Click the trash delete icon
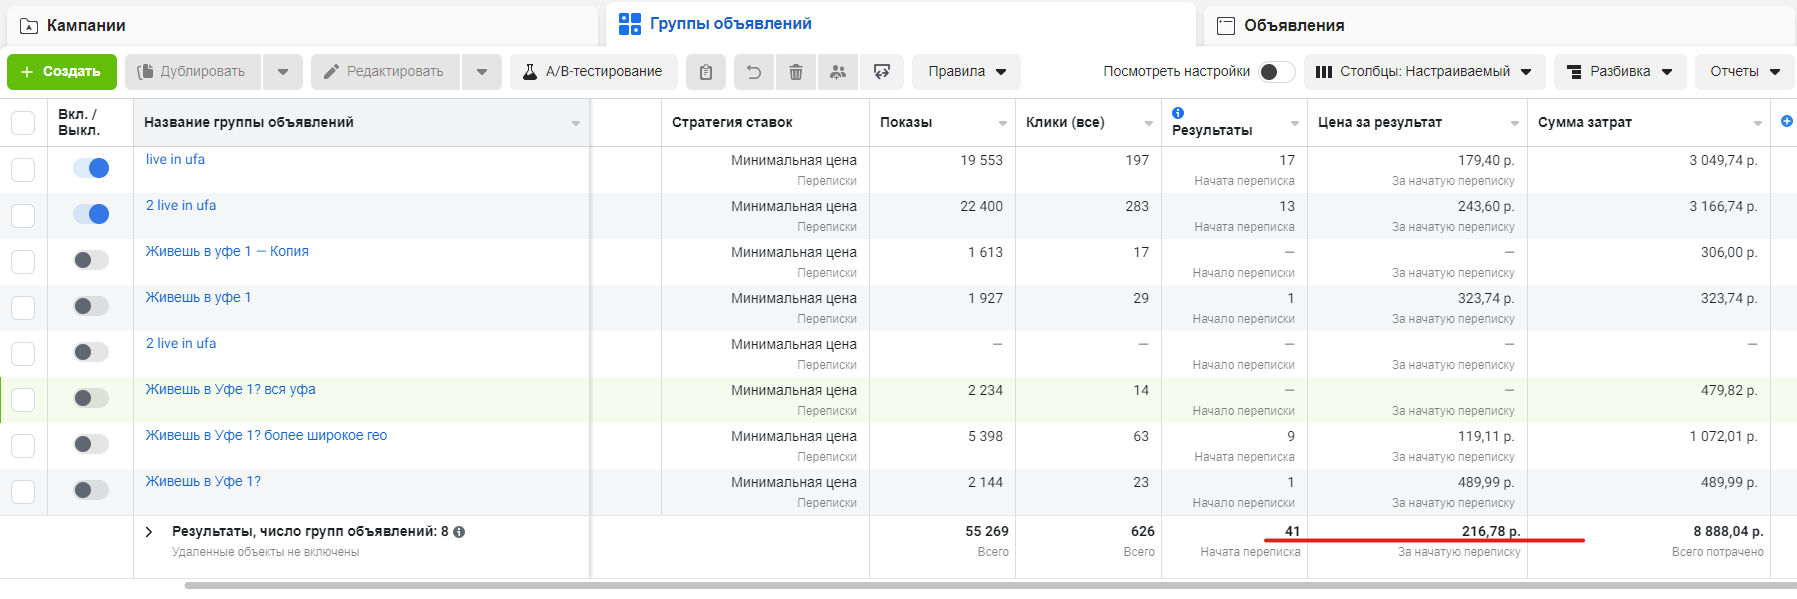Screen dimensions: 1797x599 796,72
